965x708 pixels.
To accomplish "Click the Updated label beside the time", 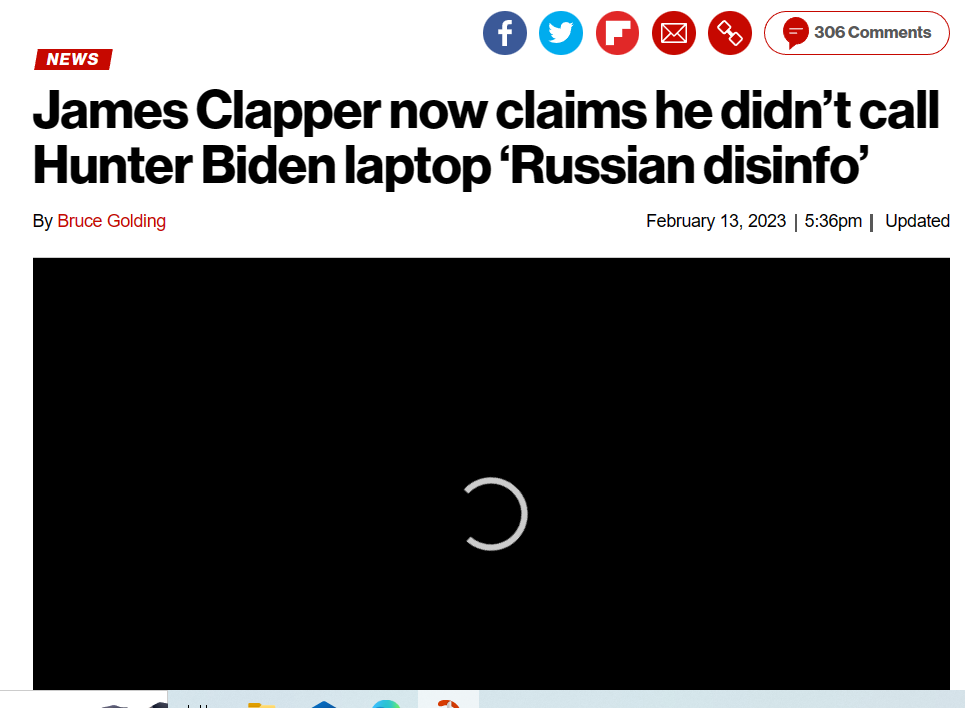I will click(x=917, y=221).
